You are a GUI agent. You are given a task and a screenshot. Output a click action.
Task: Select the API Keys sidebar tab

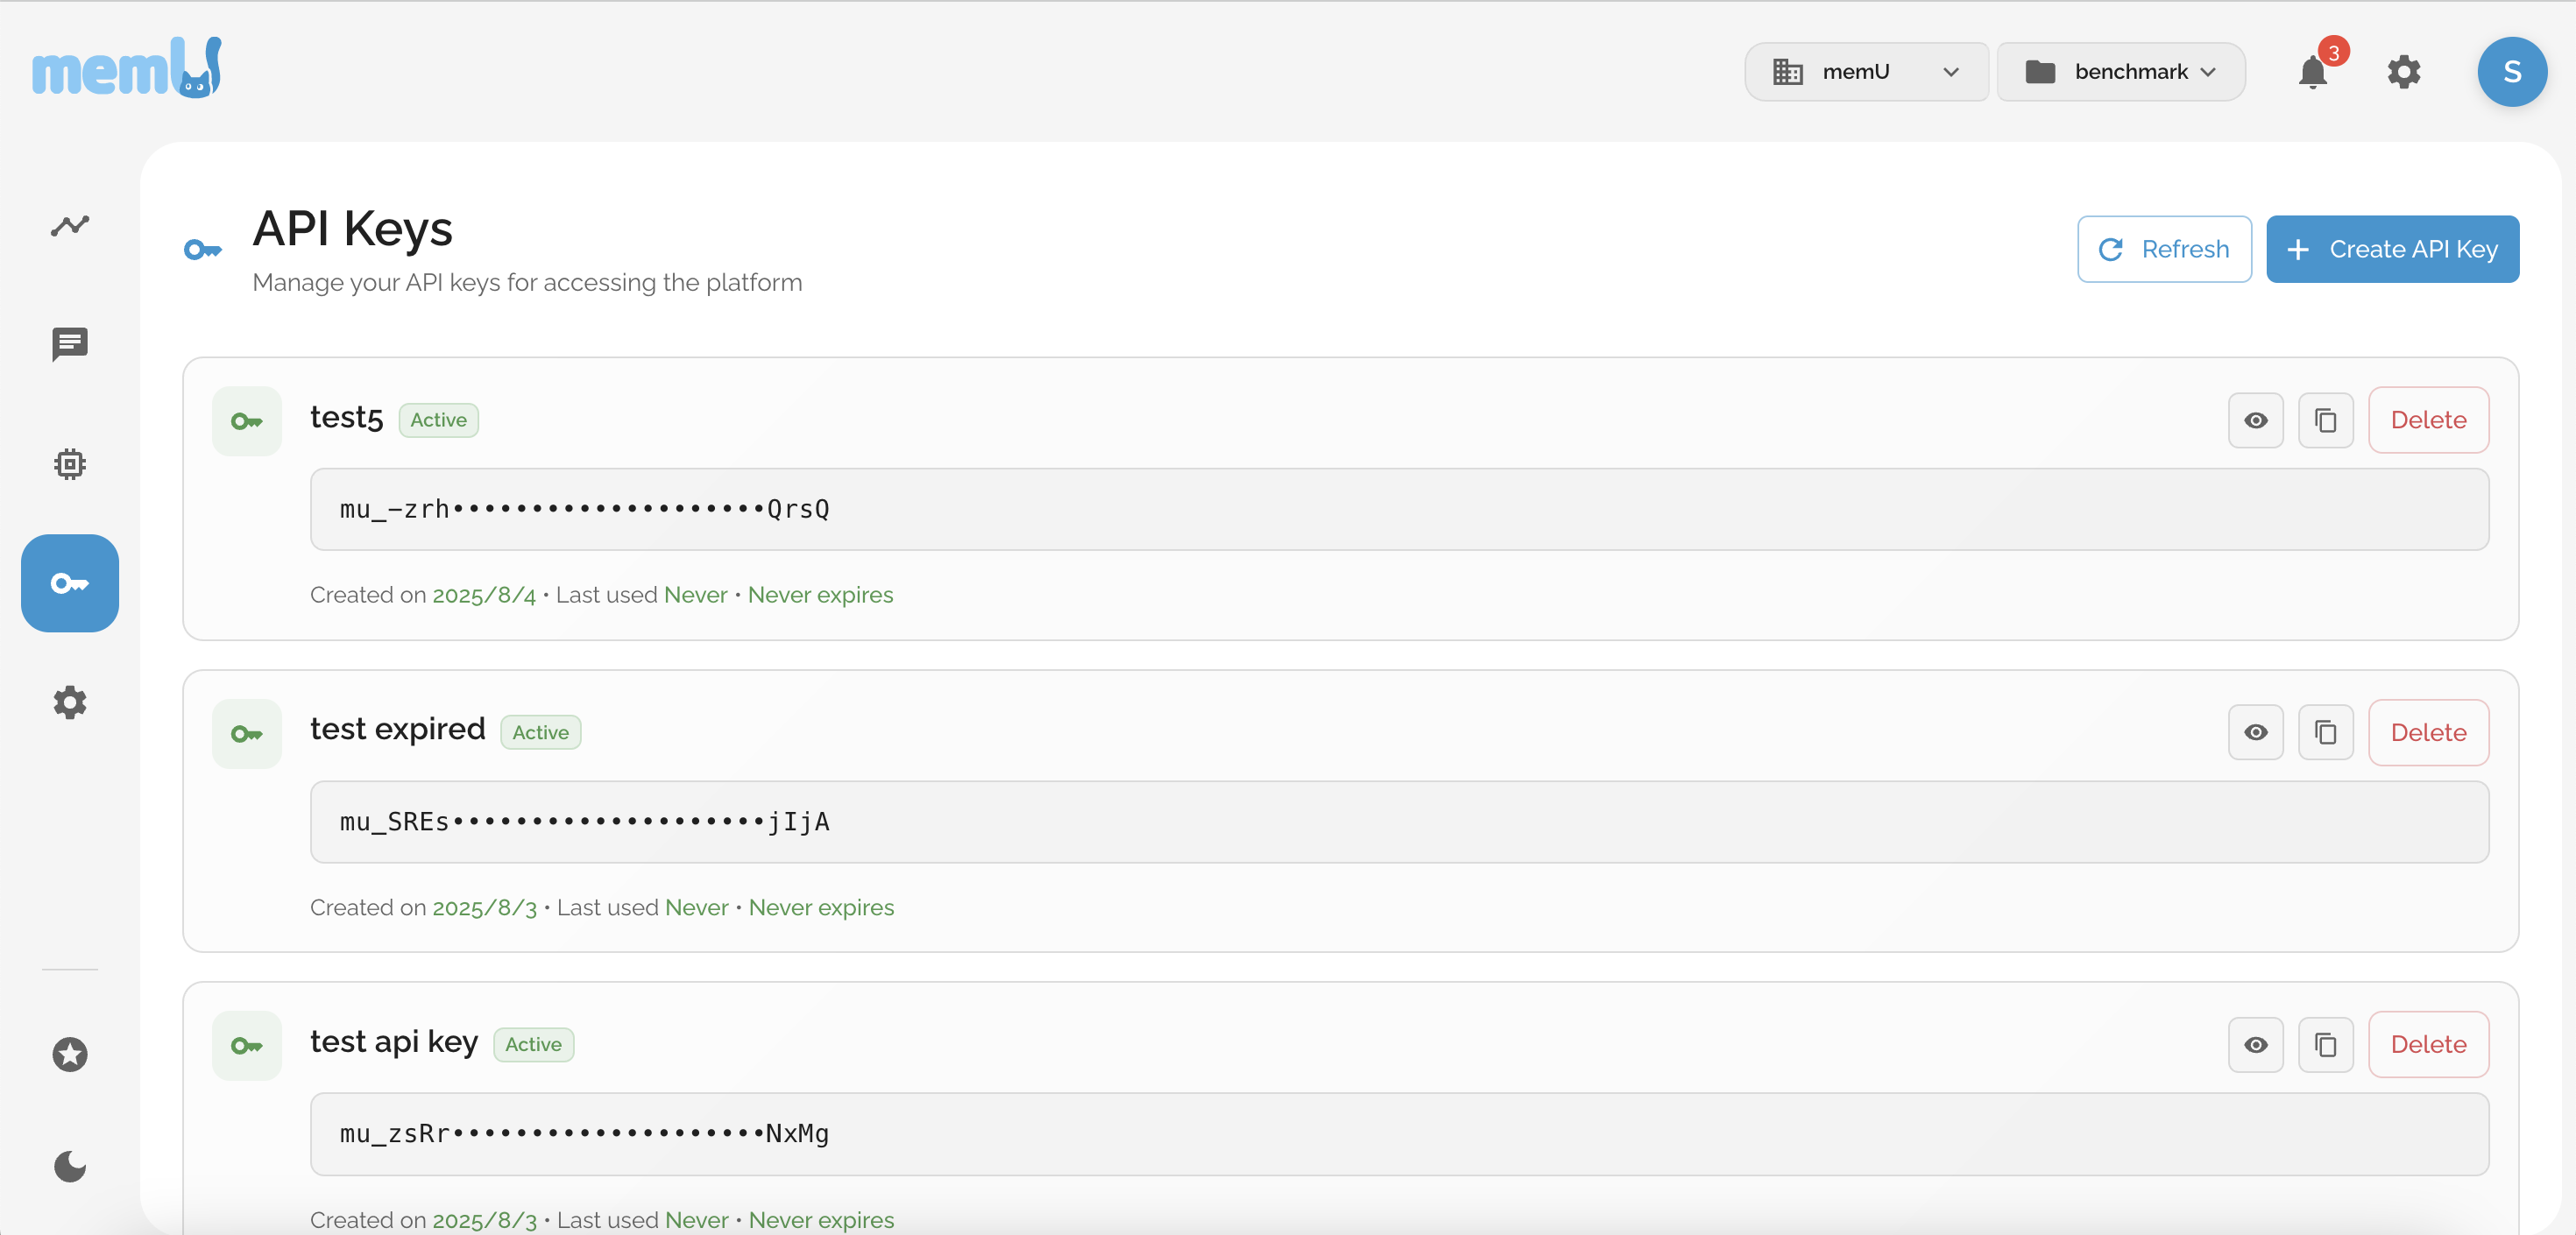pos(70,583)
